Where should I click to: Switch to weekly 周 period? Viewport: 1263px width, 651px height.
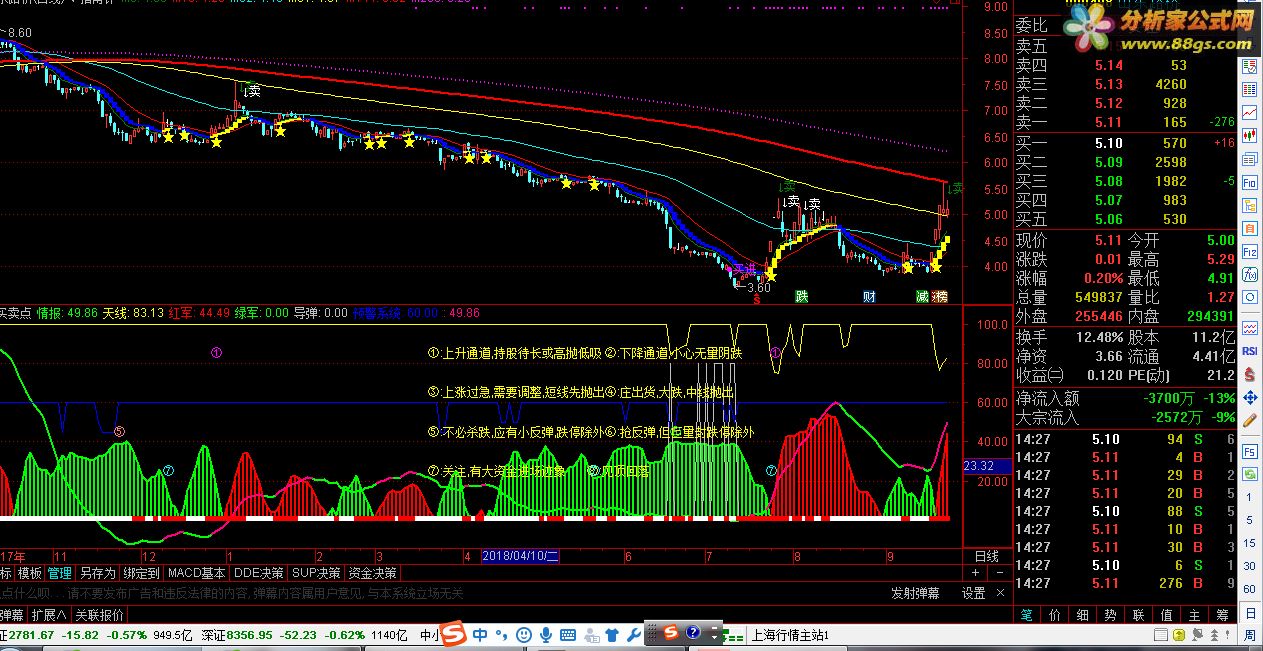(x=1248, y=637)
